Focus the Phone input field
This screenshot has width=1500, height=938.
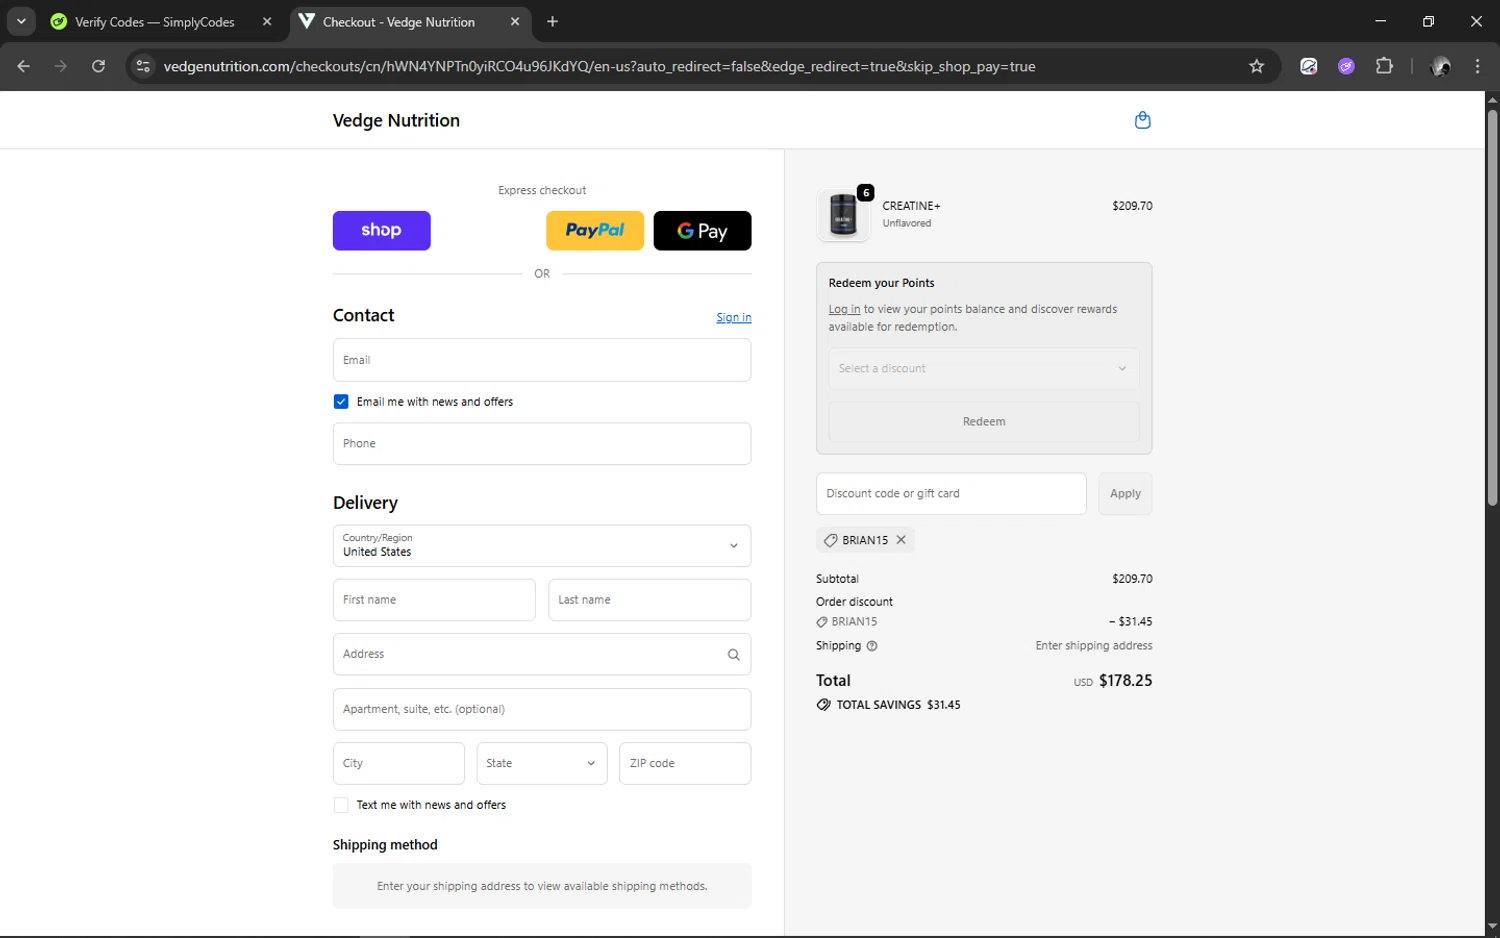tap(542, 444)
